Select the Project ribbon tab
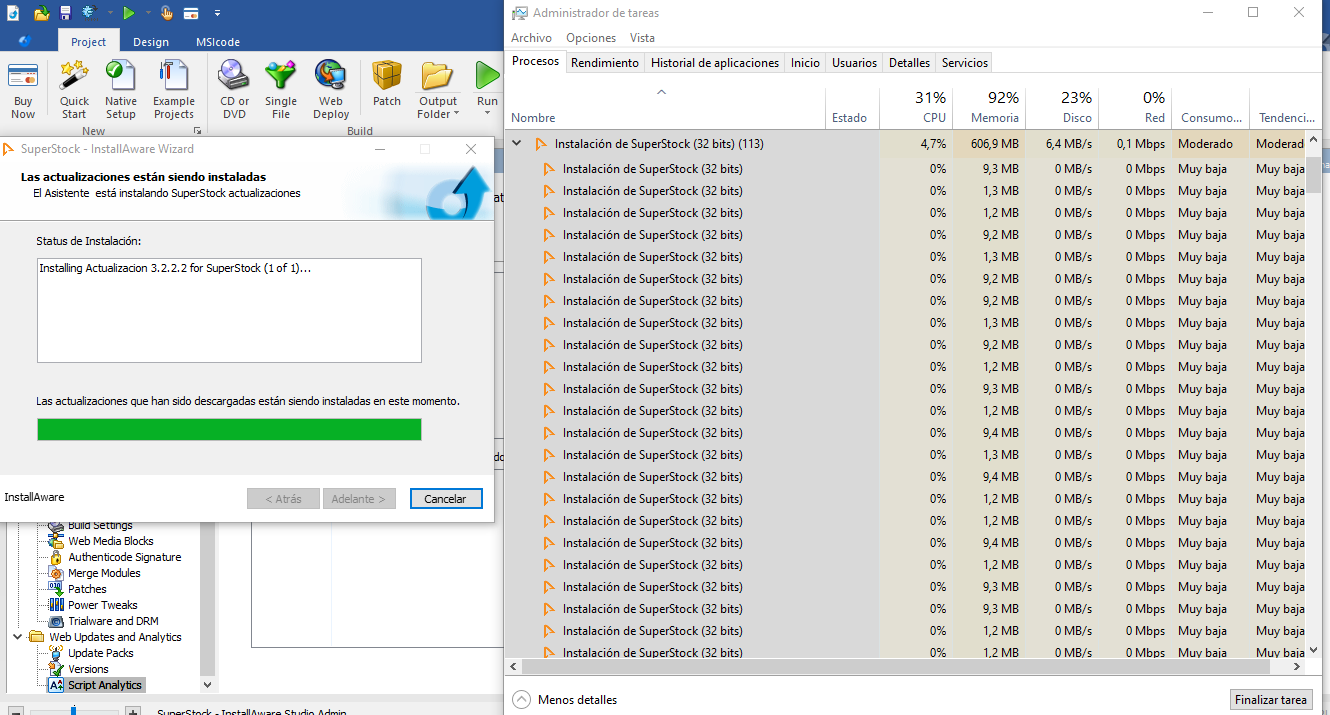Image resolution: width=1330 pixels, height=715 pixels. 89,41
